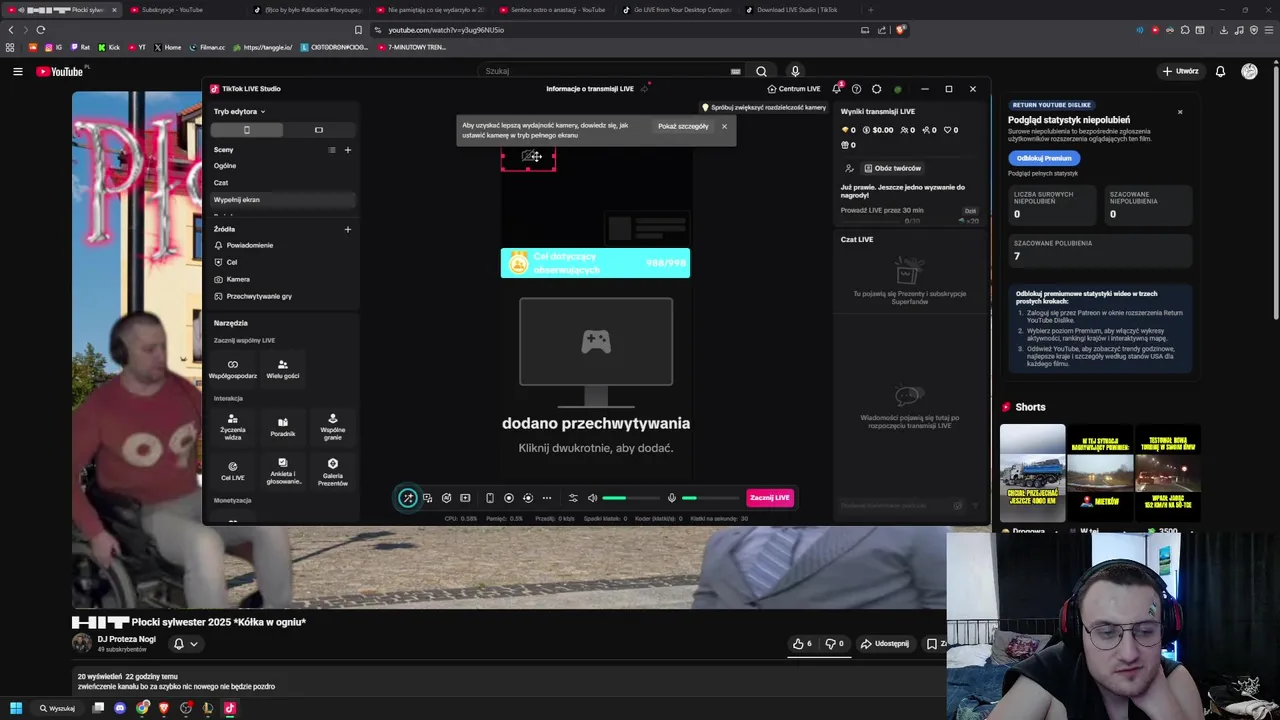Close Return YouTube Dislike panel
1280x720 pixels.
tap(1180, 112)
